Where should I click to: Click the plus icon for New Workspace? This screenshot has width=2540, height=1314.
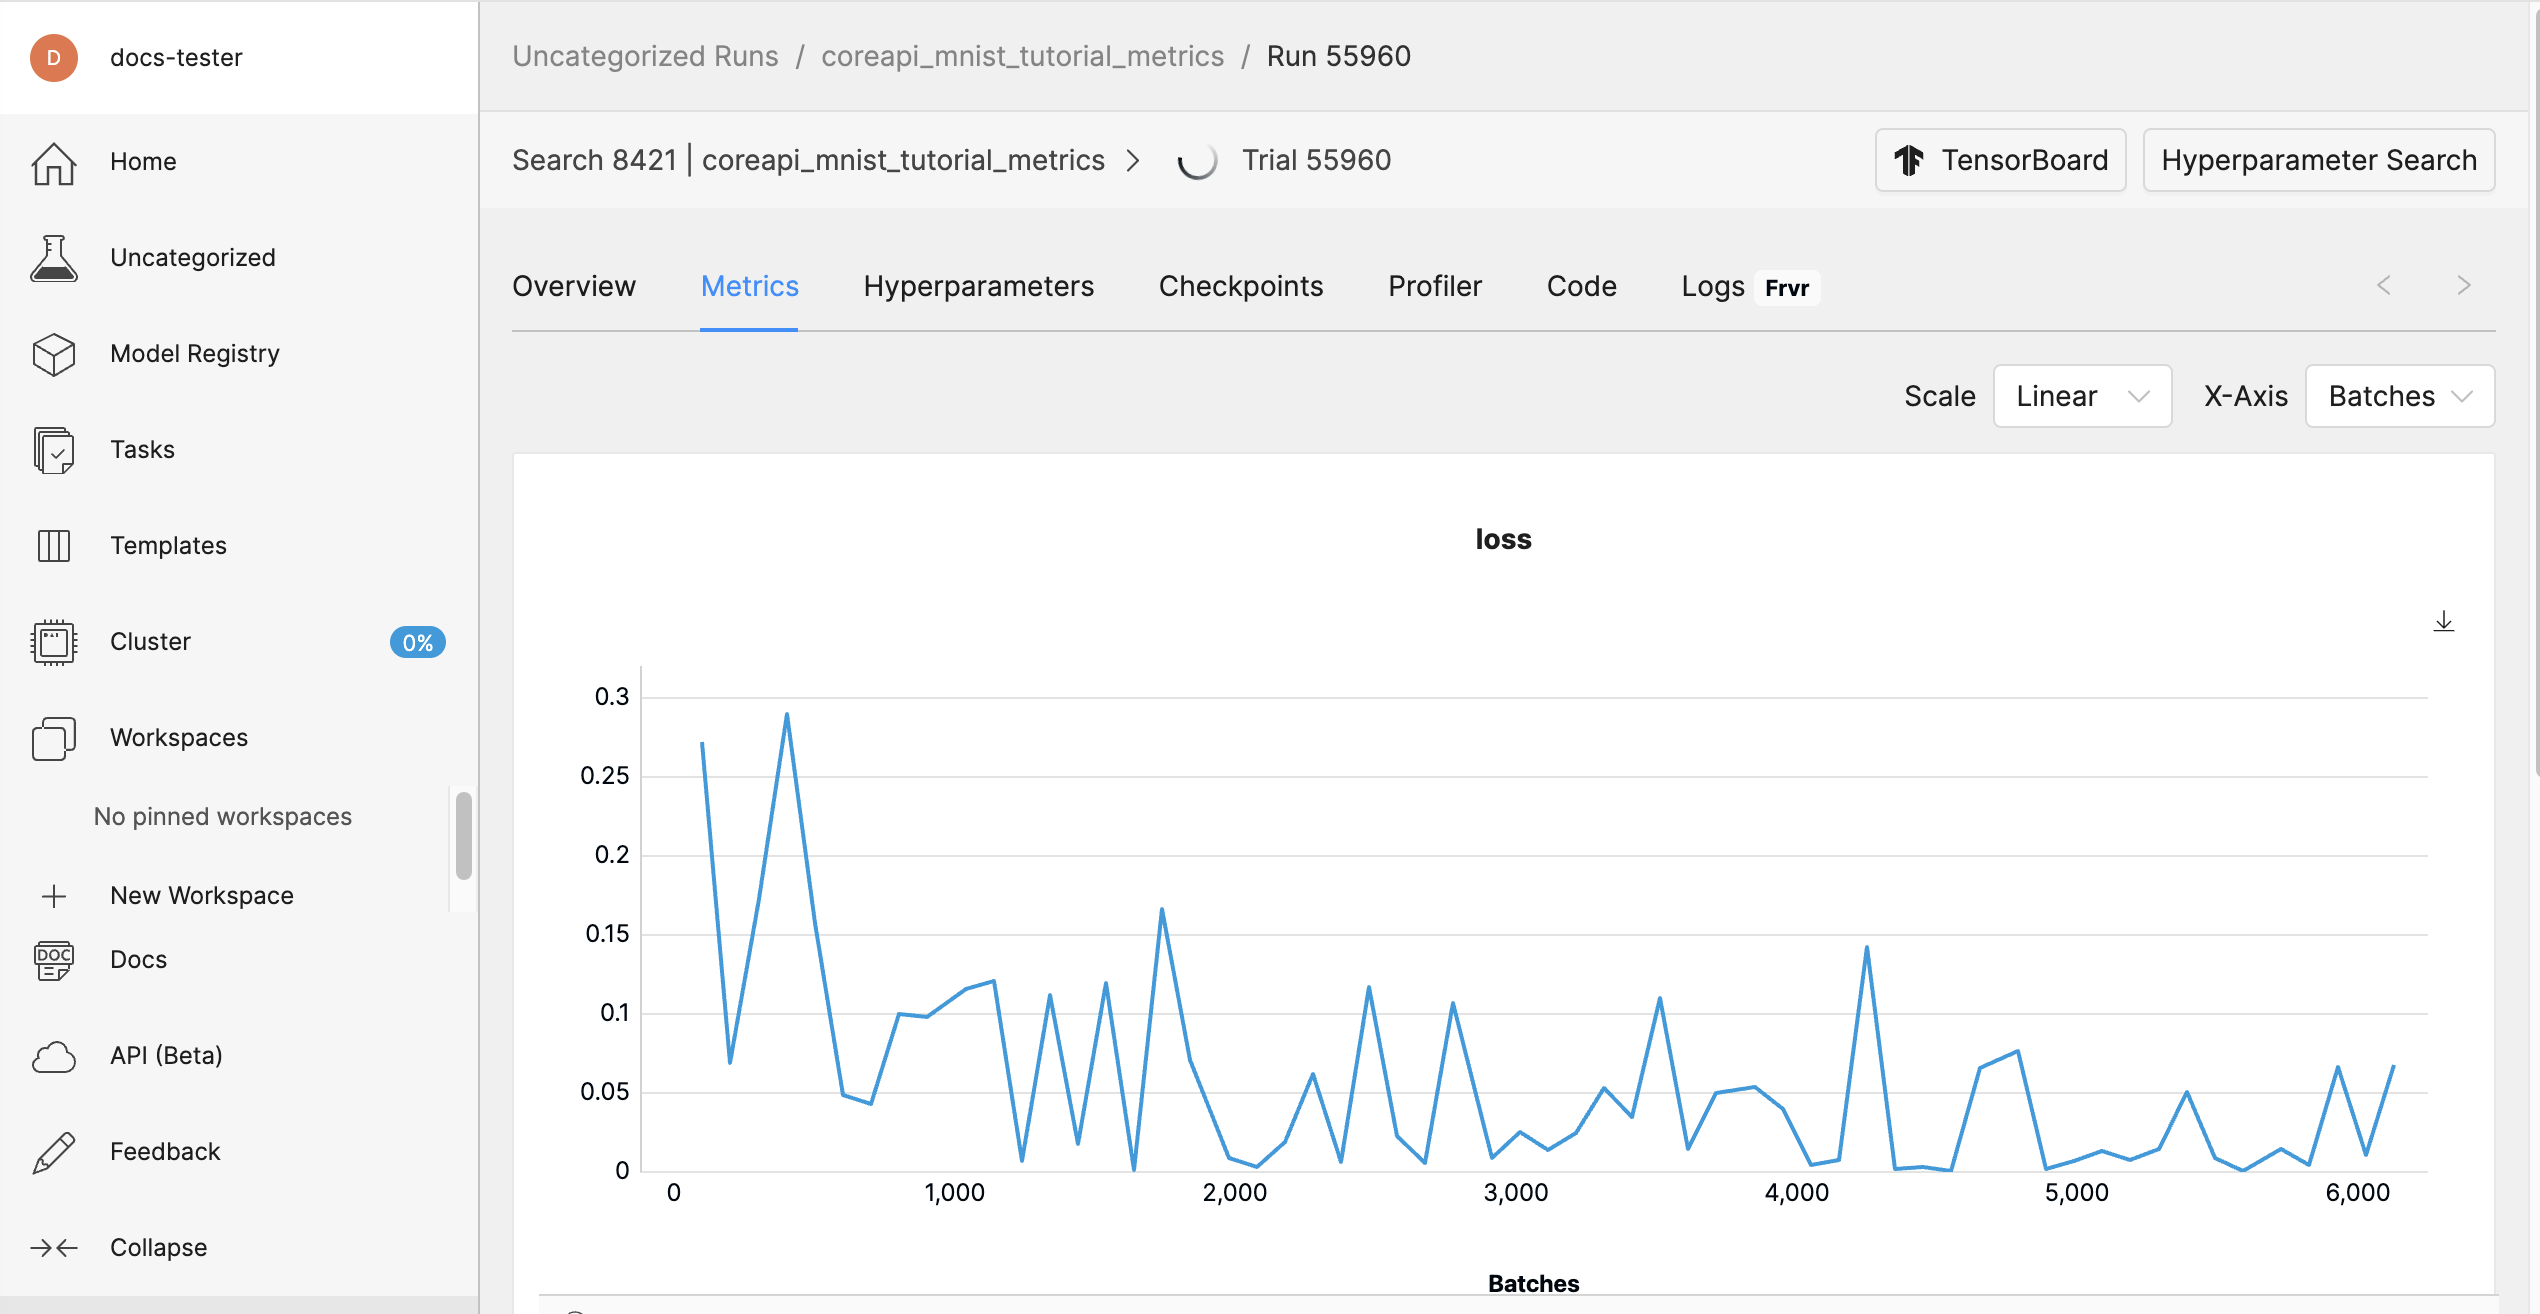click(x=54, y=896)
